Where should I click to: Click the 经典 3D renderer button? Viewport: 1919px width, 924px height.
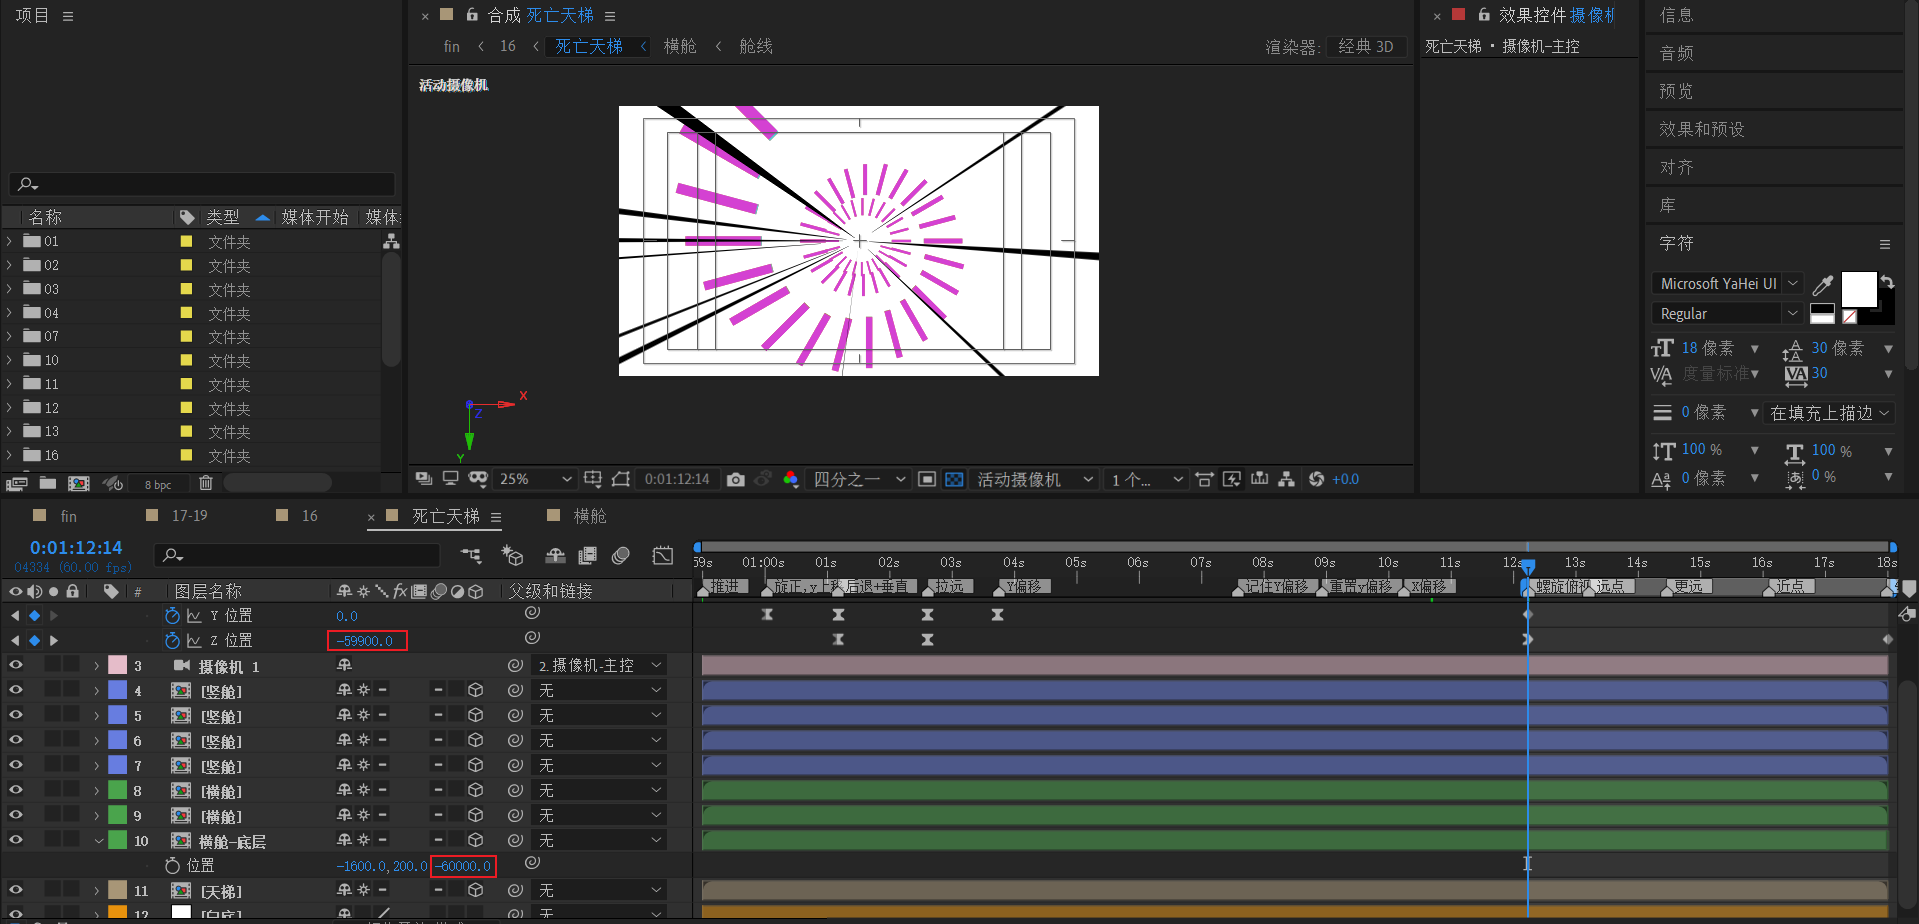coord(1366,47)
